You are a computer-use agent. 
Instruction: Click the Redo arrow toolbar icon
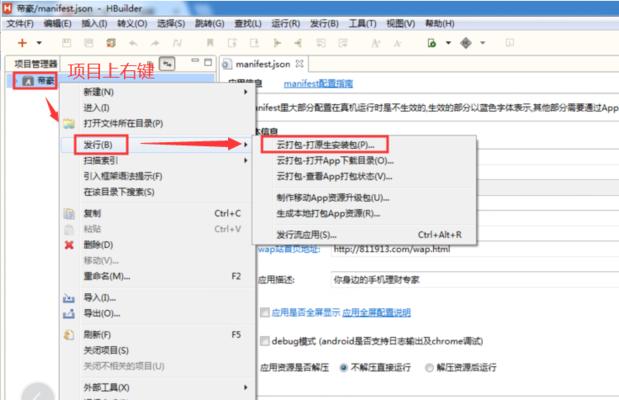tap(155, 43)
